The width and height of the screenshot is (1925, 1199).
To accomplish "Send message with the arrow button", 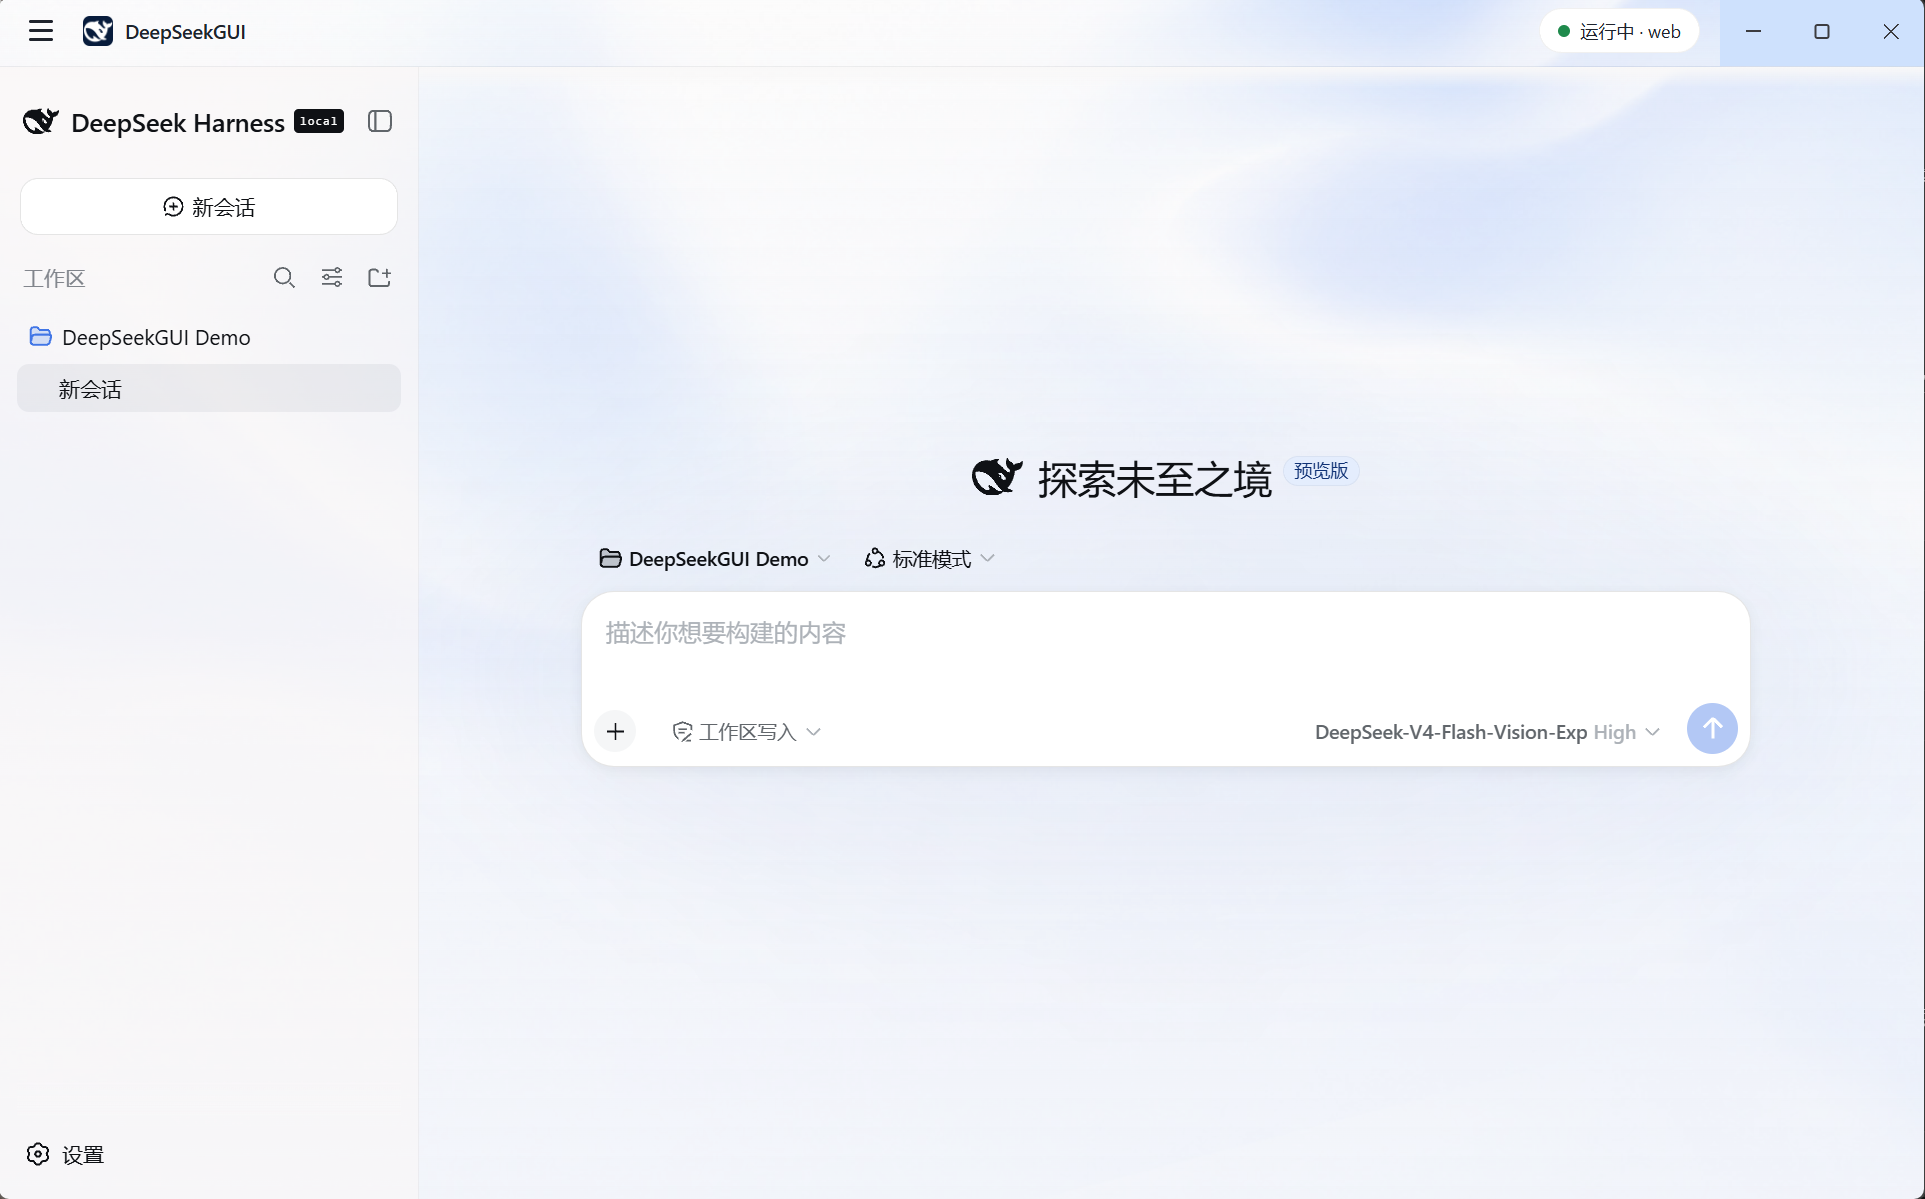I will click(x=1712, y=728).
